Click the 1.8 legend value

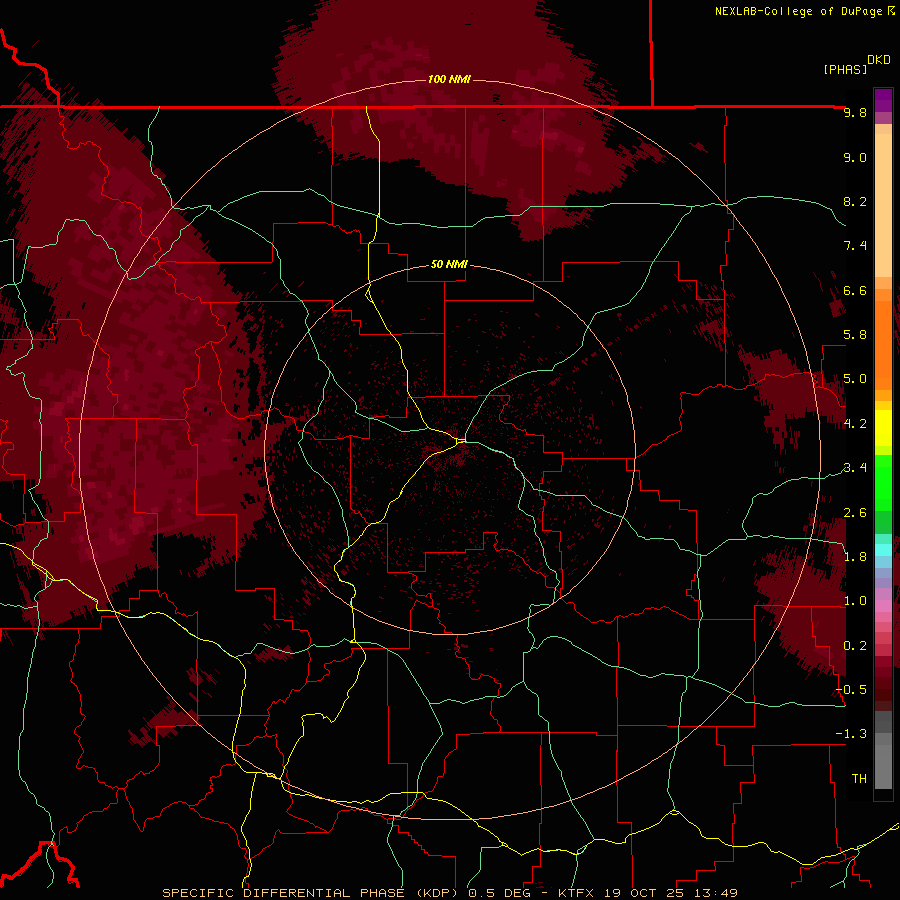(855, 557)
